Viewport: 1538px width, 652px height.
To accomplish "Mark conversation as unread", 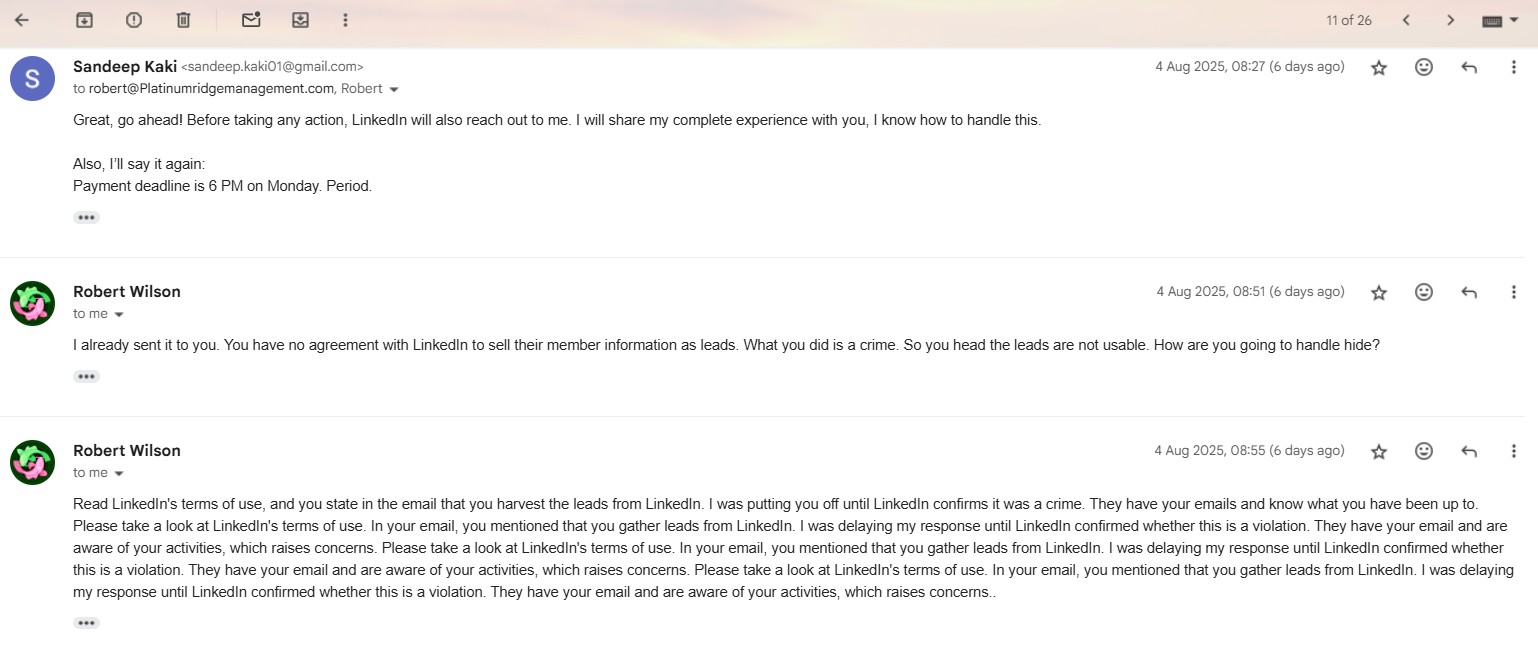I will pos(251,20).
